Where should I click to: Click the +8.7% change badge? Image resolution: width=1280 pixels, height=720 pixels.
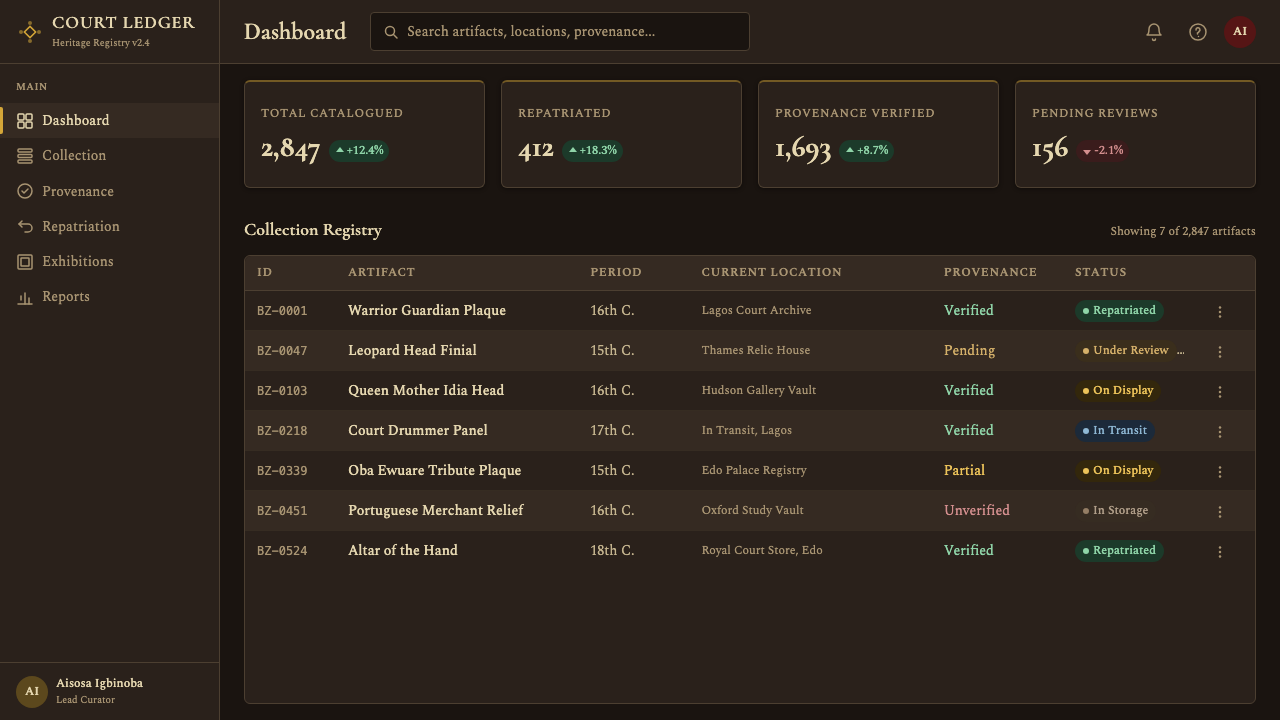pos(866,151)
